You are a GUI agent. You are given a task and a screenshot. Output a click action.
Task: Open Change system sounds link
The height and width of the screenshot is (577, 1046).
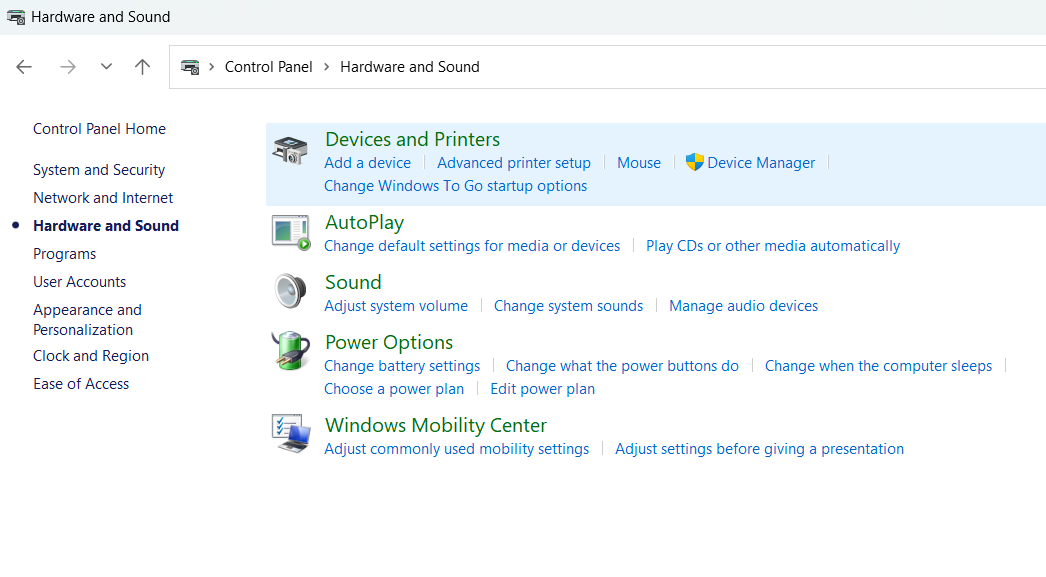coord(568,306)
